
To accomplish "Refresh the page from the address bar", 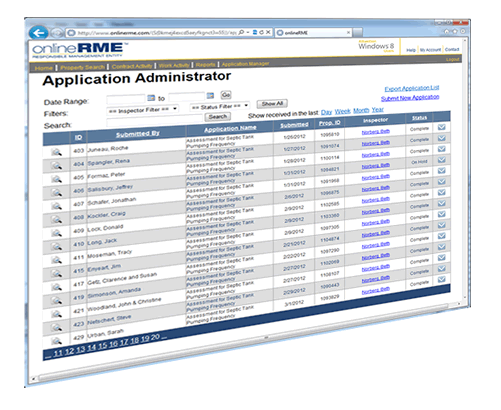I will [261, 32].
